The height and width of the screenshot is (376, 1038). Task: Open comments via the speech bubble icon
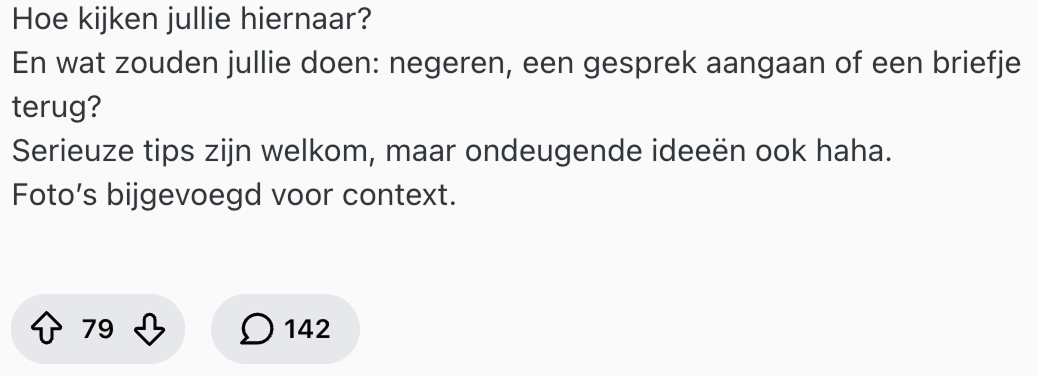[256, 329]
